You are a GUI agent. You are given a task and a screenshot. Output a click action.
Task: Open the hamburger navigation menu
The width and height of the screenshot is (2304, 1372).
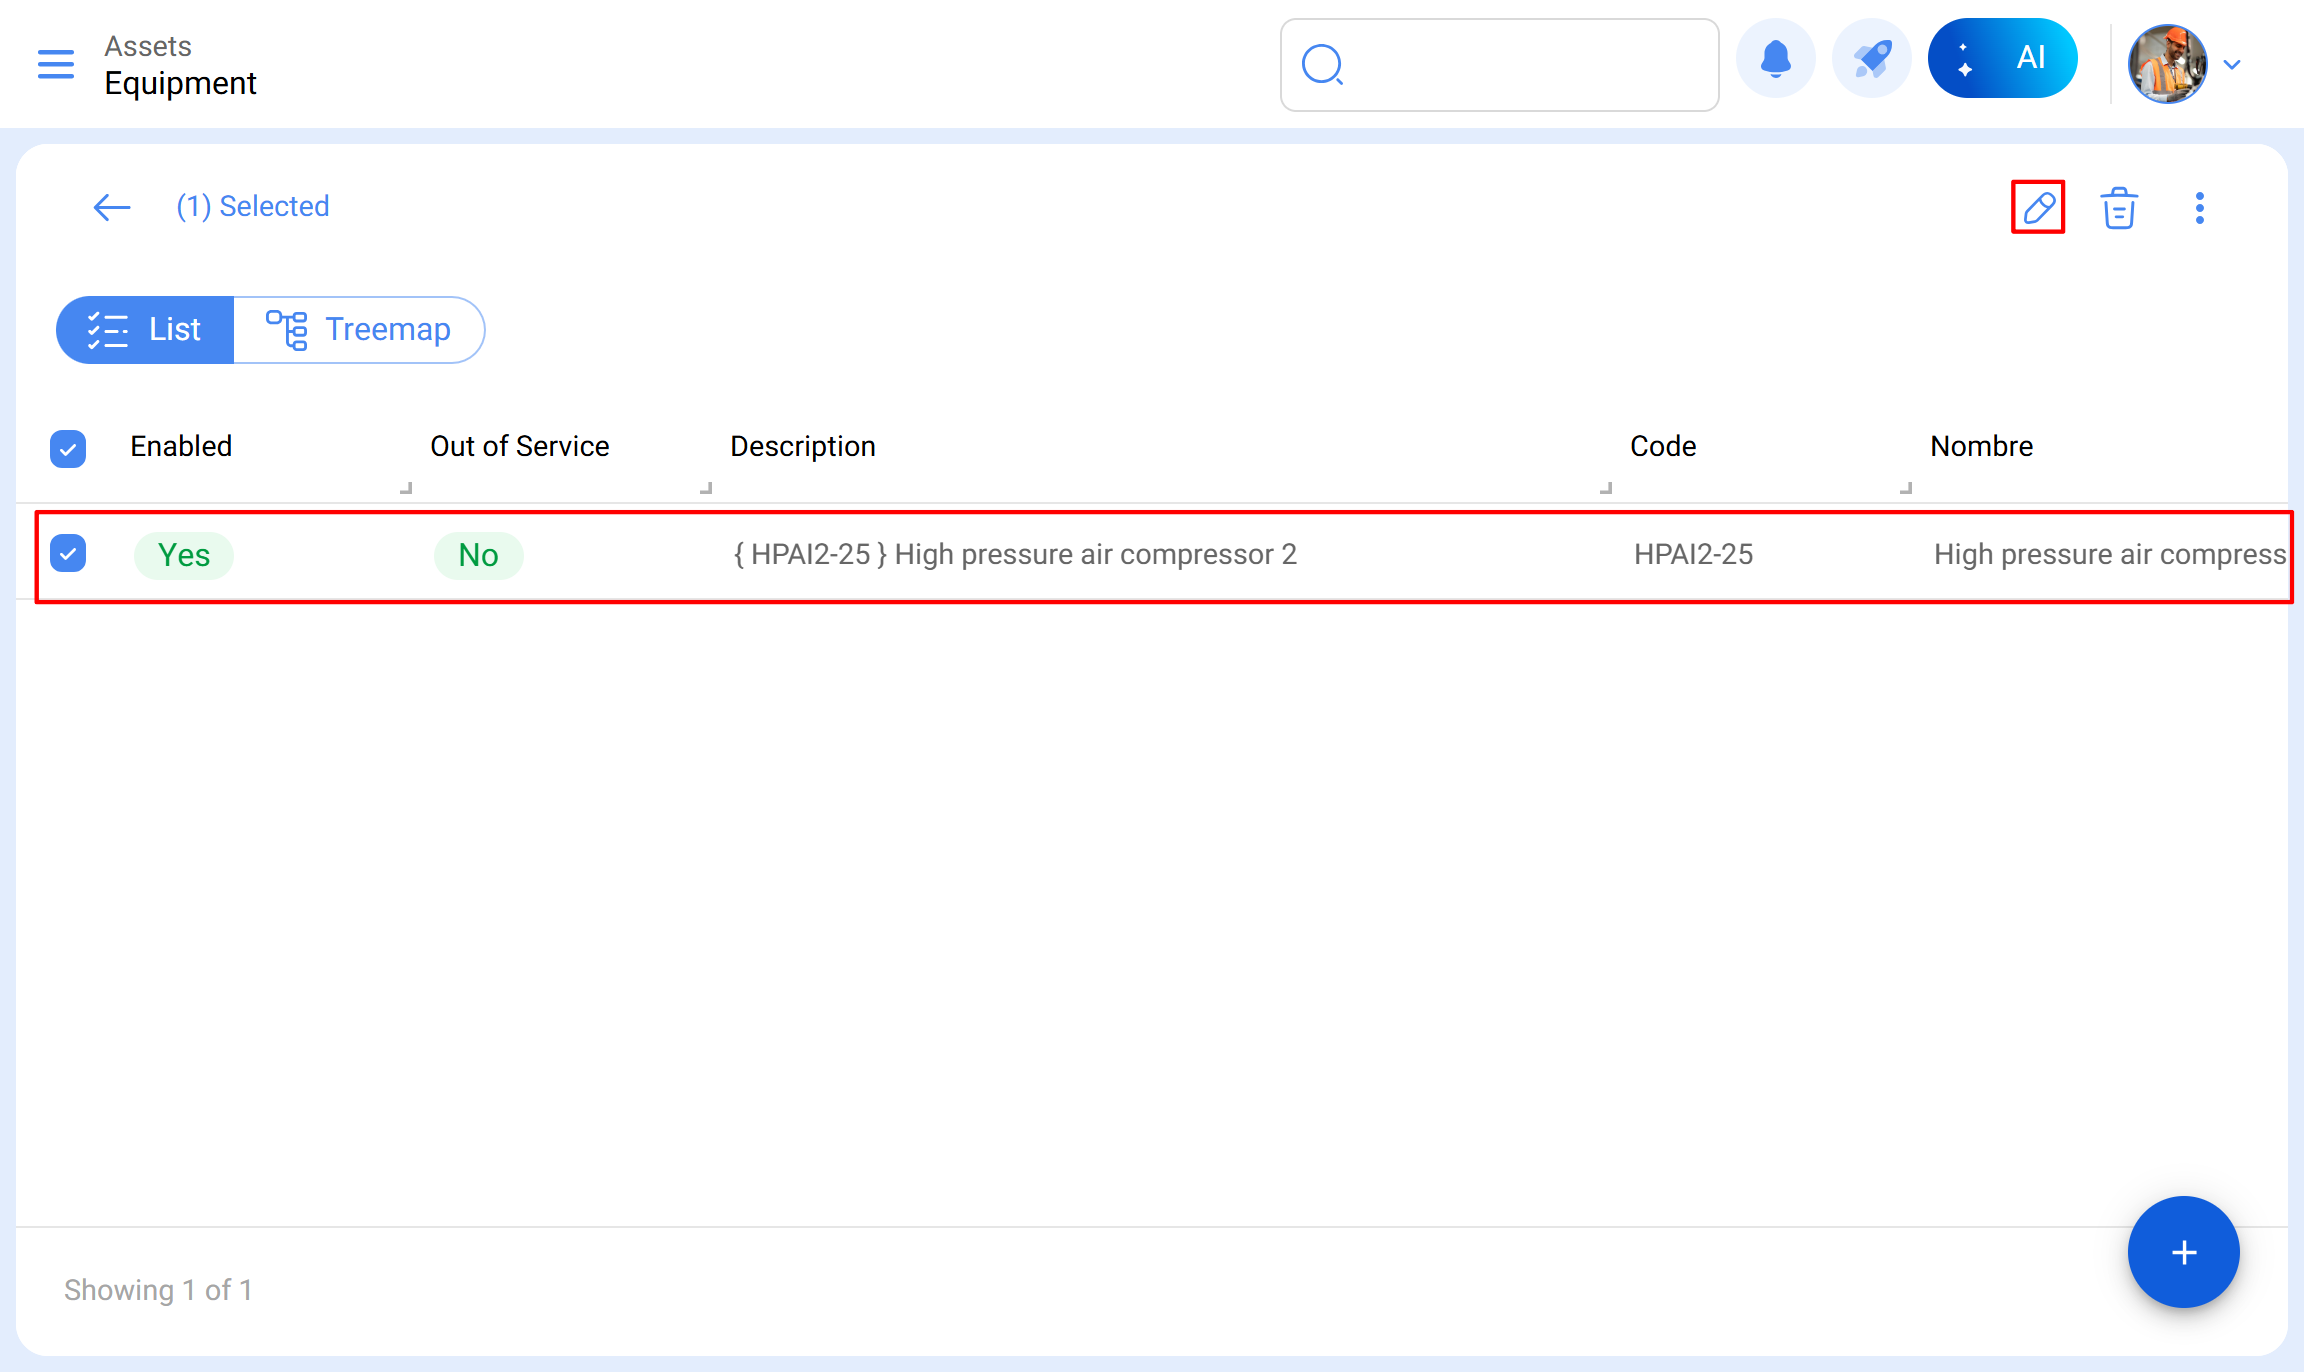pos(56,64)
